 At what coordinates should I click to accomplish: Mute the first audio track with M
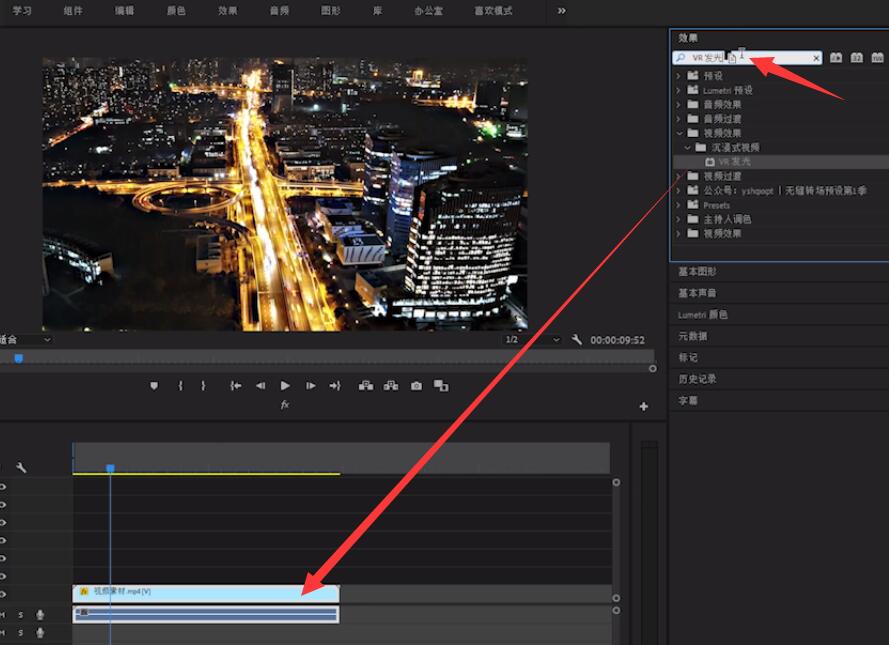coord(3,614)
